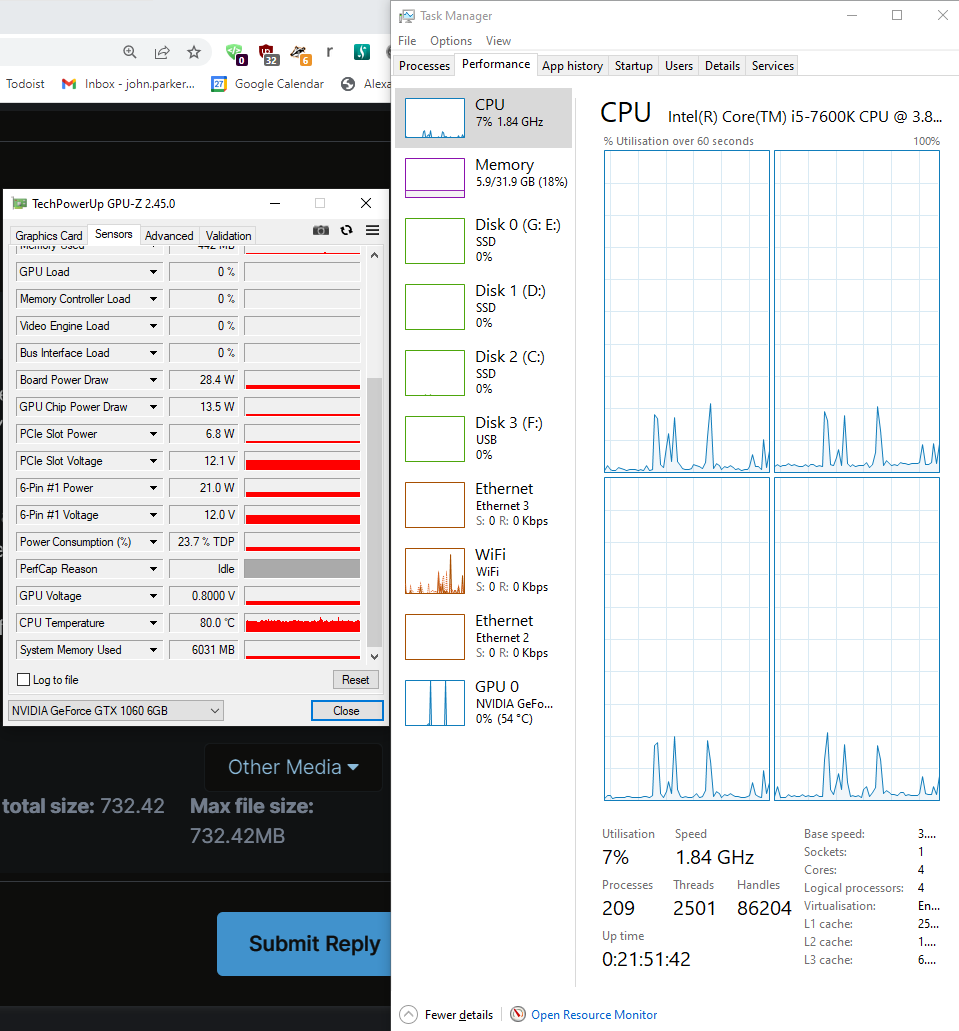The width and height of the screenshot is (959, 1031).
Task: Click the browser share page icon
Action: coord(162,52)
